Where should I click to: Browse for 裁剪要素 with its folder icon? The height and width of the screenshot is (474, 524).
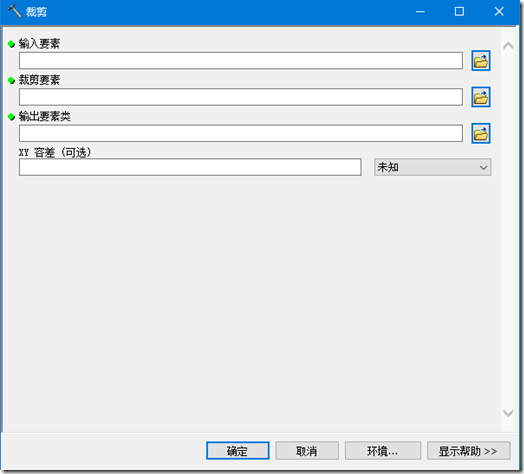481,97
